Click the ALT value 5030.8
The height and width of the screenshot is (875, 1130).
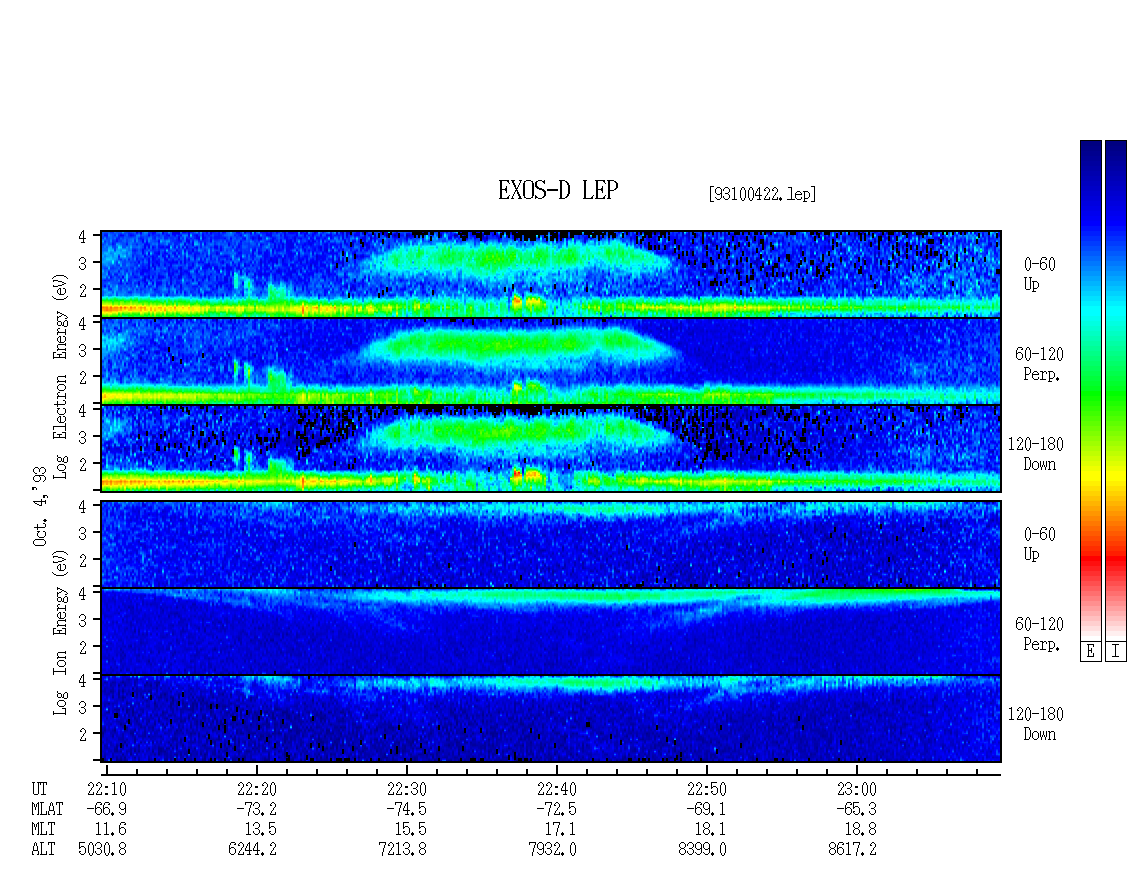[x=102, y=850]
